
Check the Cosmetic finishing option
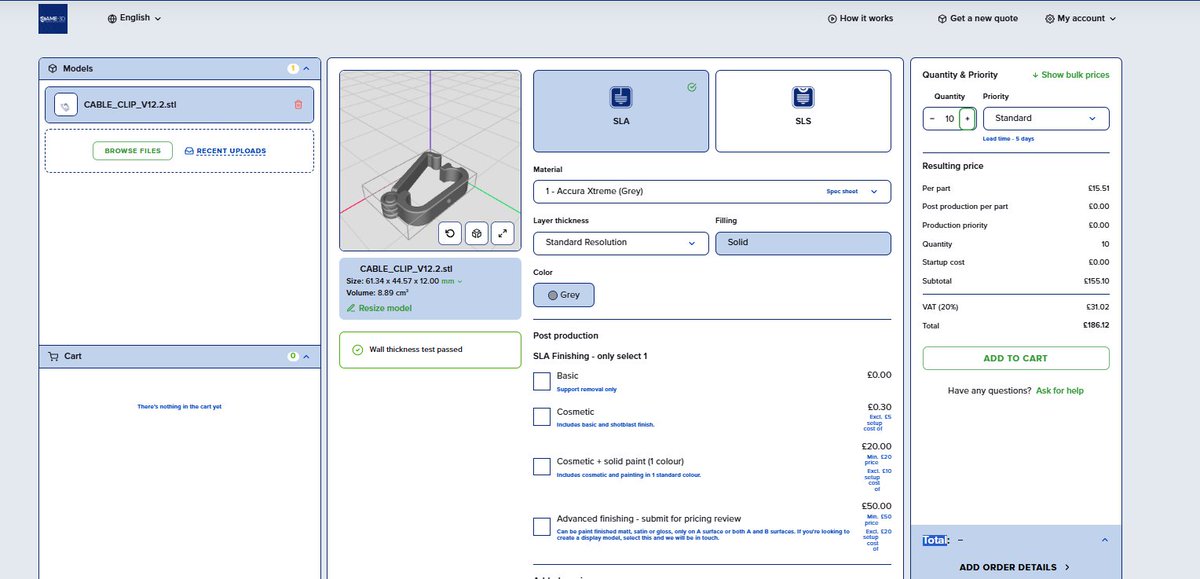[x=541, y=416]
